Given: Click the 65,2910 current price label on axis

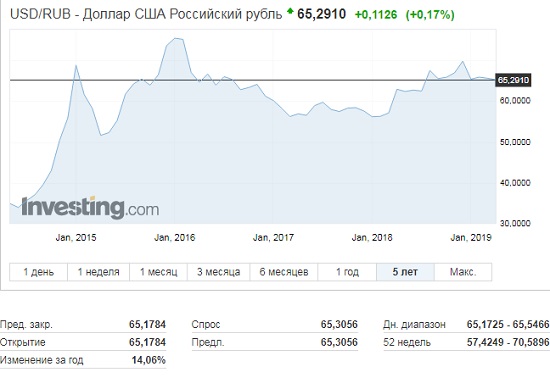Looking at the screenshot, I should pos(513,80).
